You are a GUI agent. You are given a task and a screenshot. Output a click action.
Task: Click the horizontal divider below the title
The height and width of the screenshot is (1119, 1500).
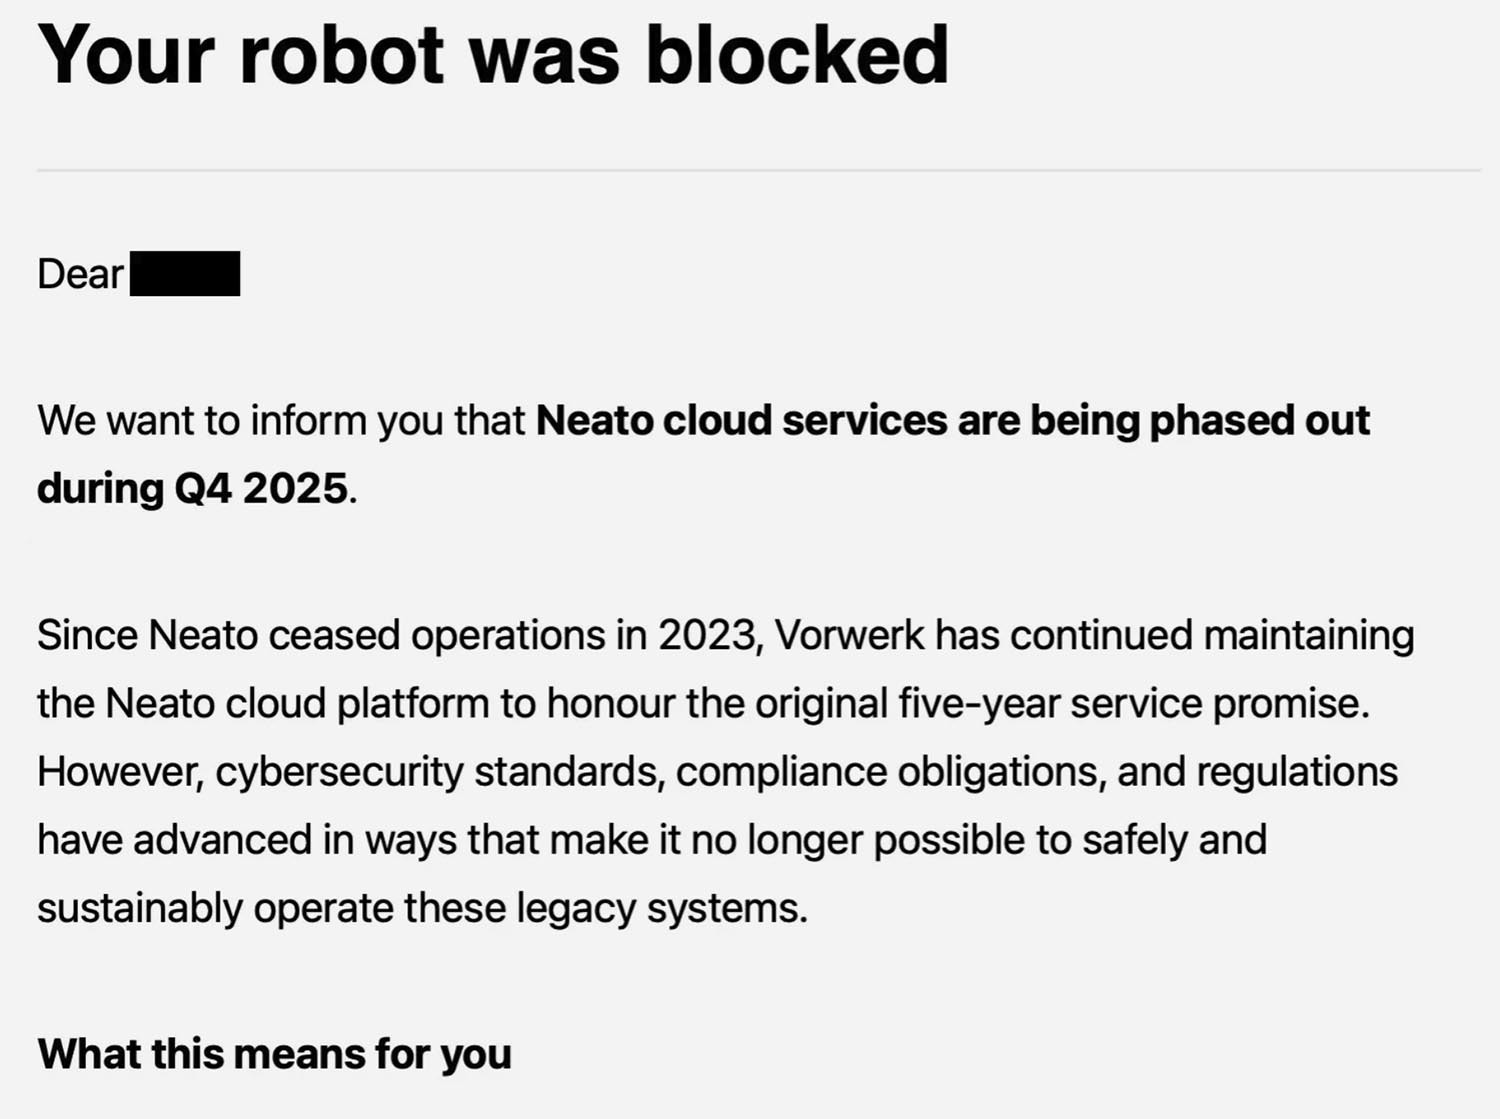(758, 170)
